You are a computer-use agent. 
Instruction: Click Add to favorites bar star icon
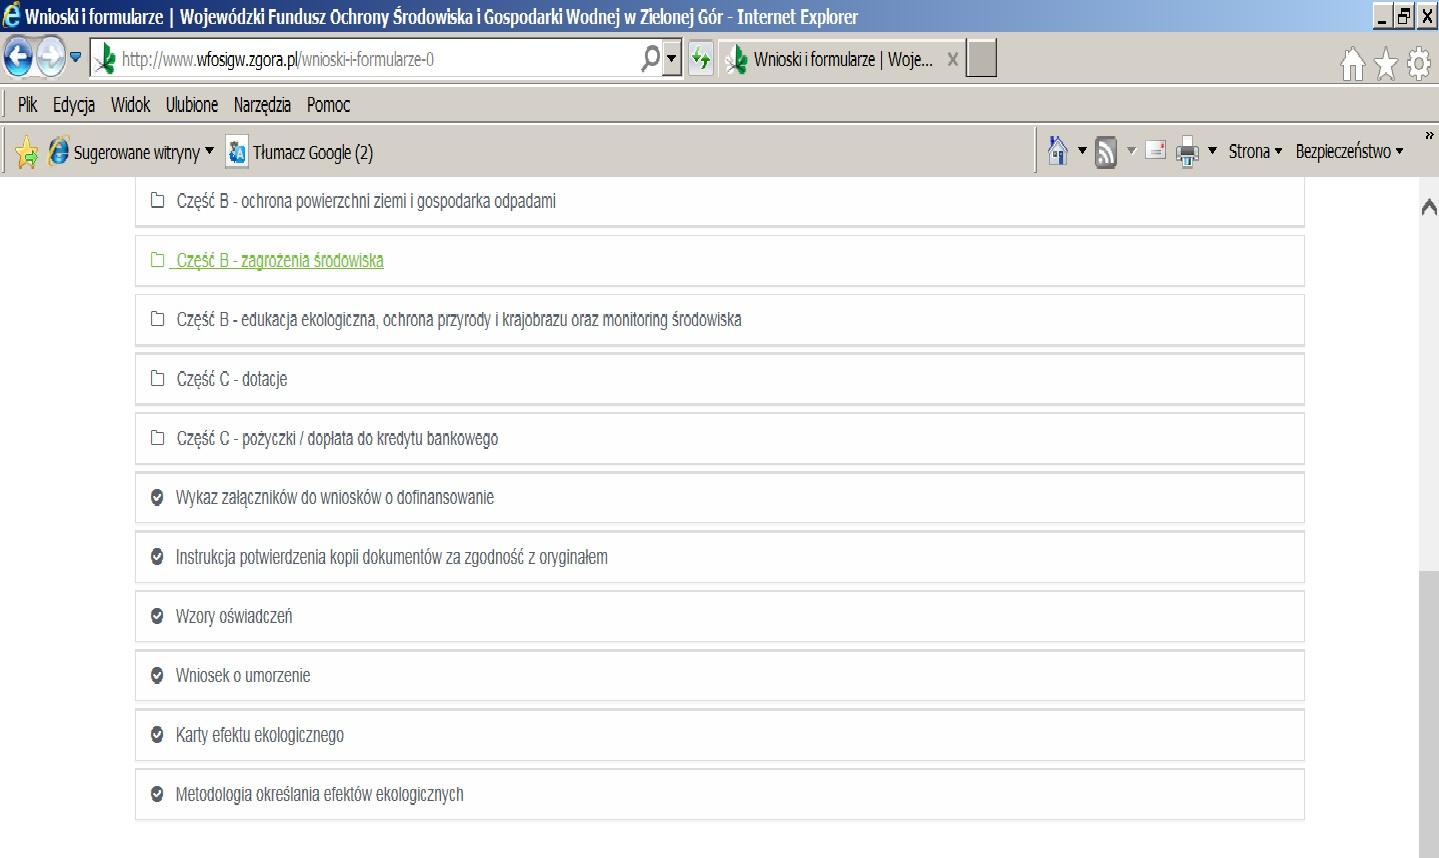coord(27,152)
